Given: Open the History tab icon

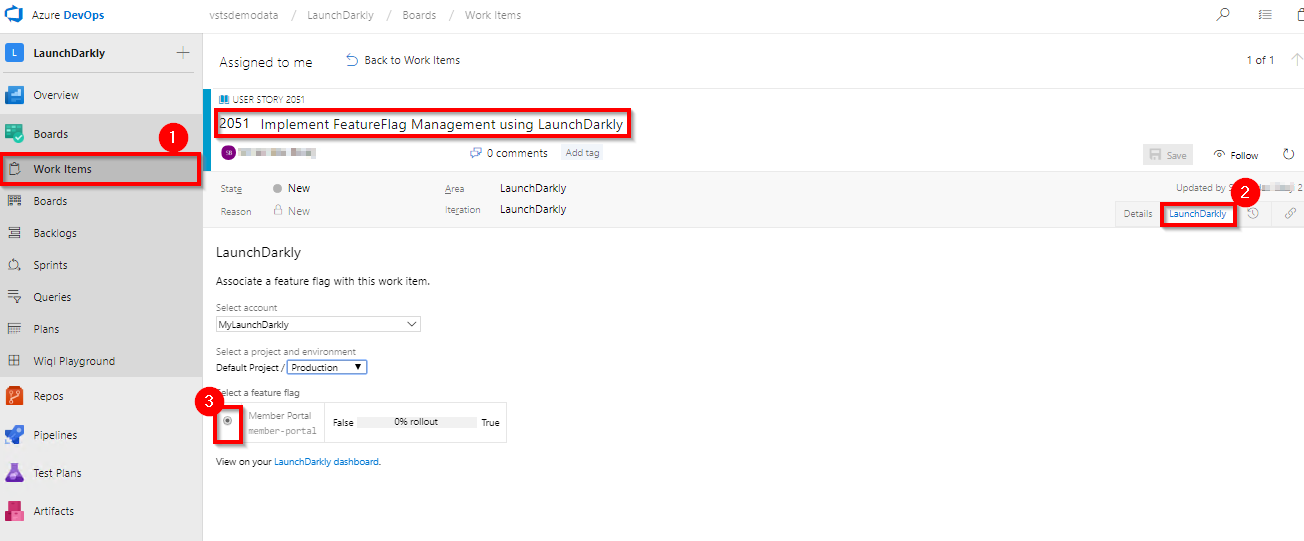Looking at the screenshot, I should click(x=1253, y=214).
